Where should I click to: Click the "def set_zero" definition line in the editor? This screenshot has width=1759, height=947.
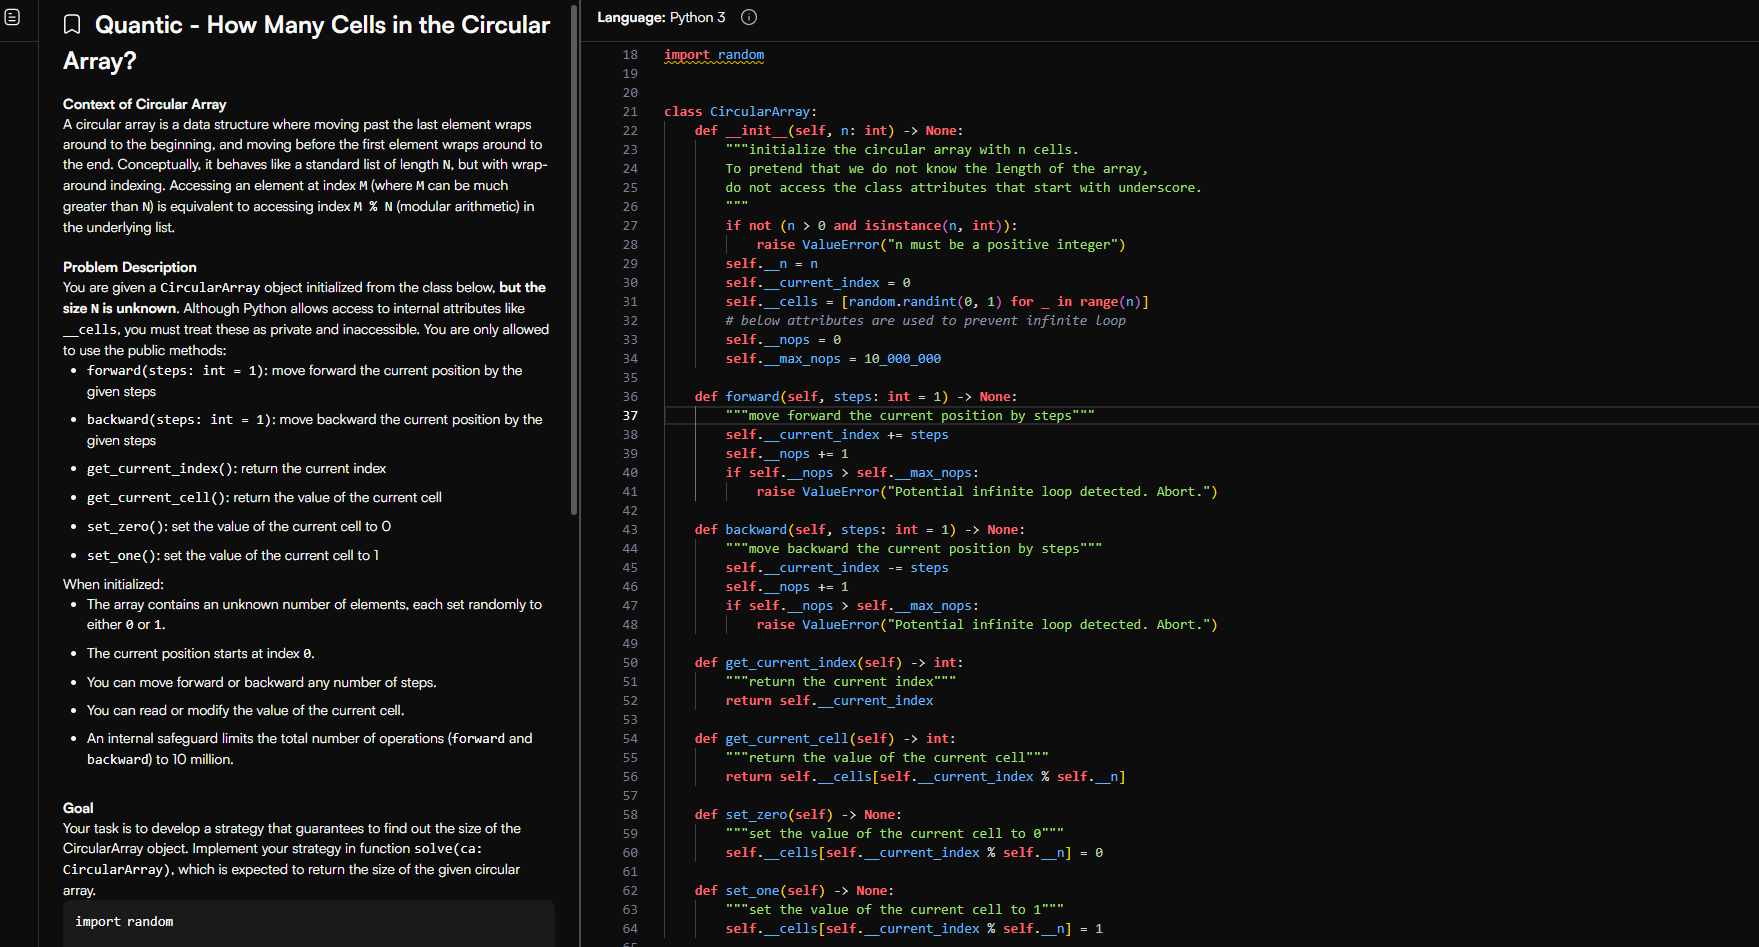pyautogui.click(x=797, y=815)
